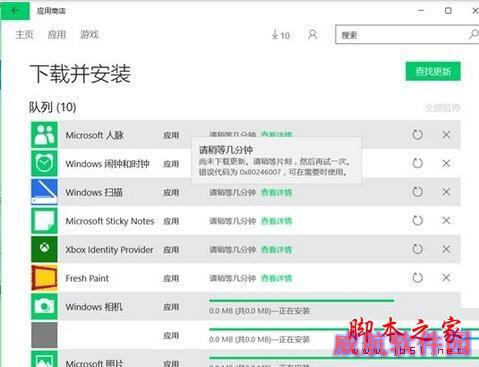479x367 pixels.
Task: Cancel the Windows 扫描 download
Action: point(446,192)
